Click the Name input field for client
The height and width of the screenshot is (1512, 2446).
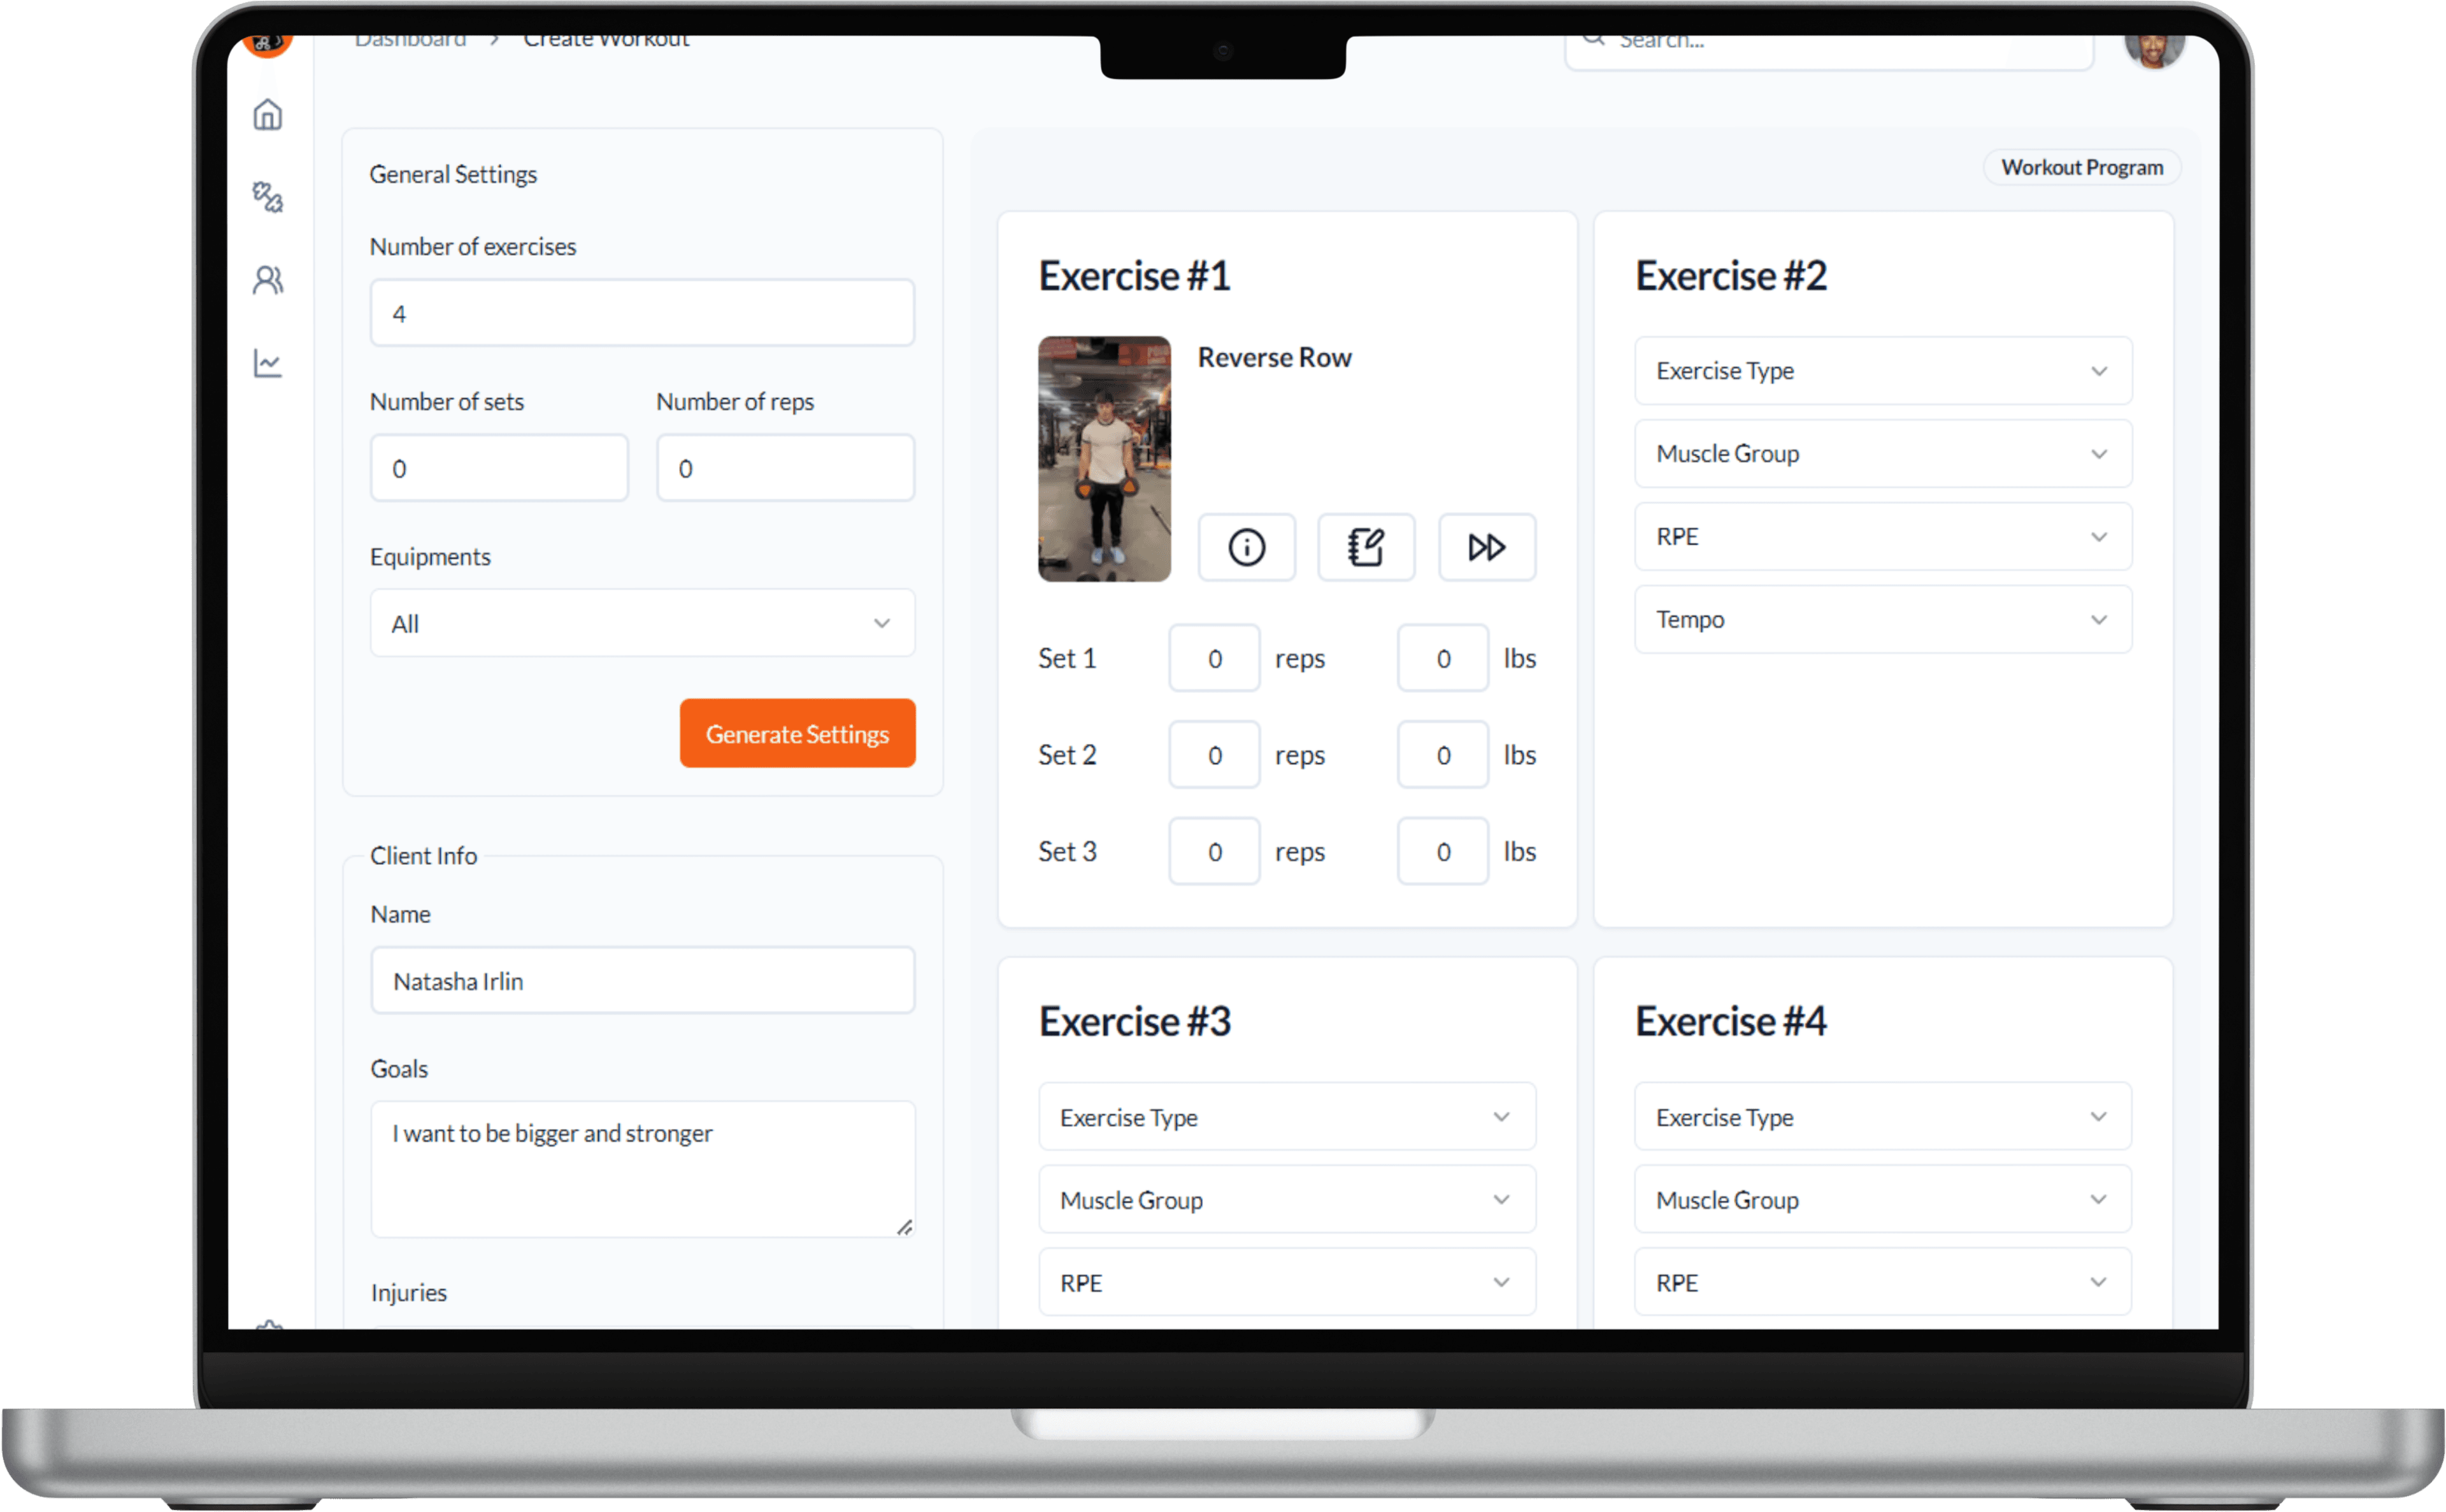click(641, 980)
